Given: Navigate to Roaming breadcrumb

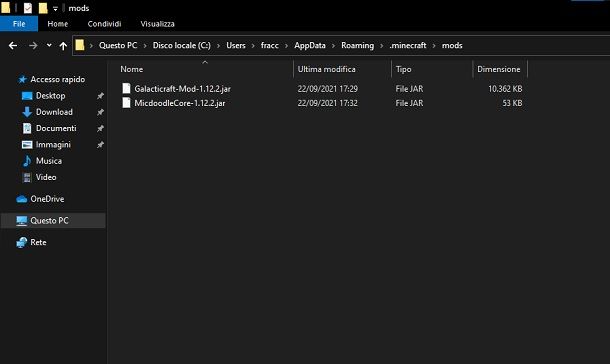Looking at the screenshot, I should pyautogui.click(x=358, y=46).
